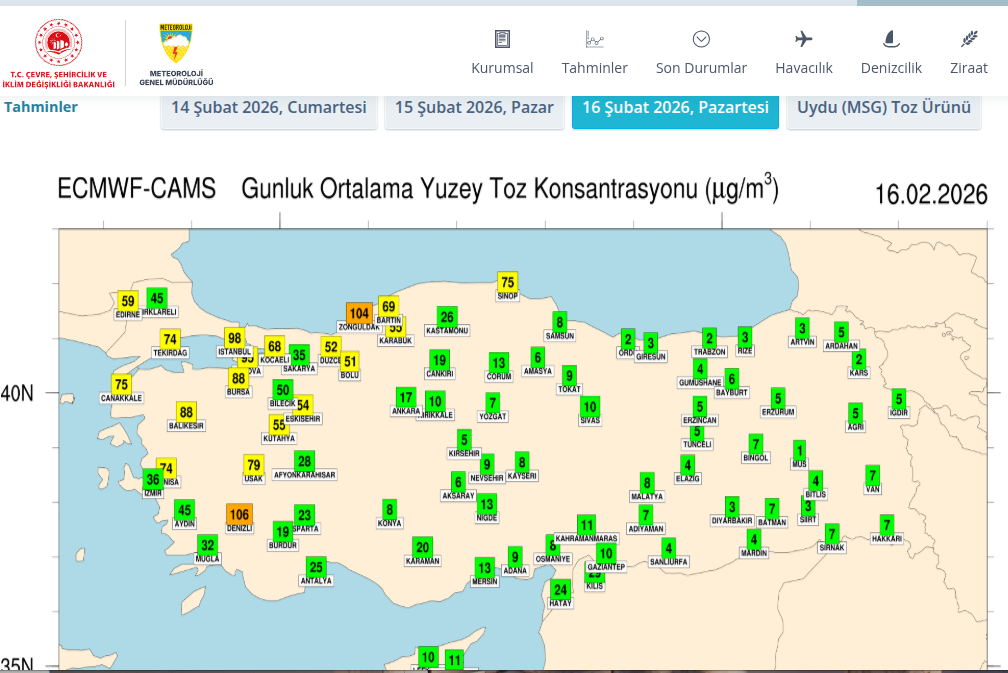This screenshot has height=673, width=1008.
Task: Click the Son Durumlar circle icon
Action: (701, 39)
